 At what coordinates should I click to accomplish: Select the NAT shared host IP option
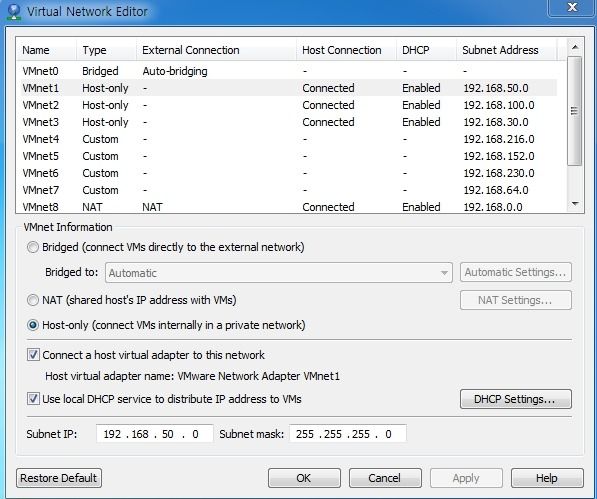[x=33, y=300]
